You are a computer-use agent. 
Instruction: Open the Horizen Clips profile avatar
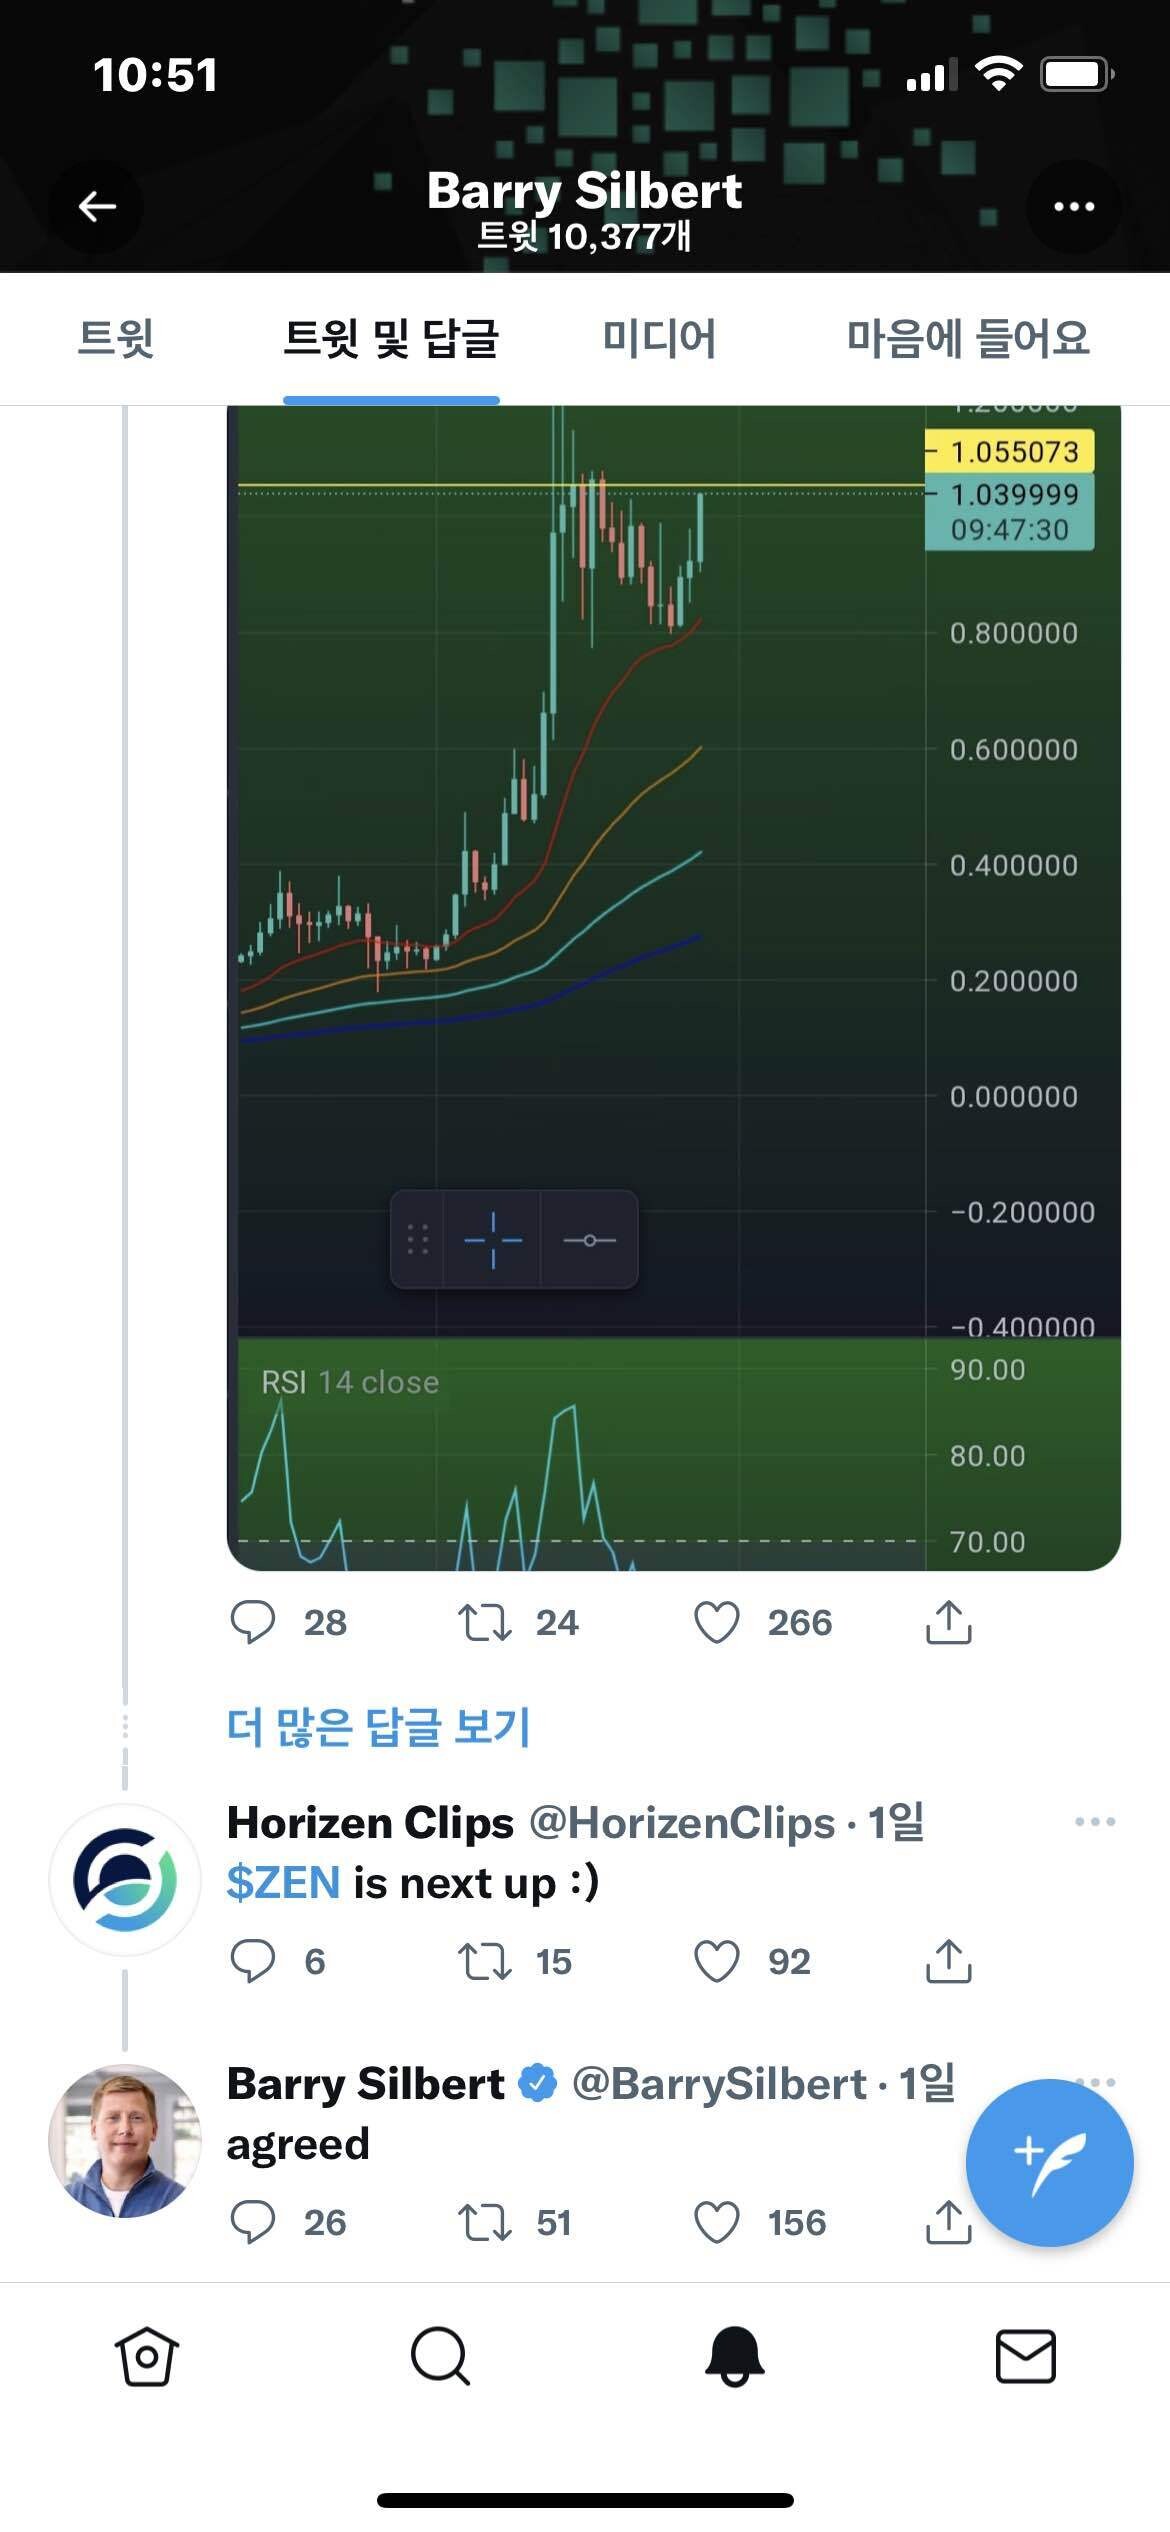[125, 1880]
